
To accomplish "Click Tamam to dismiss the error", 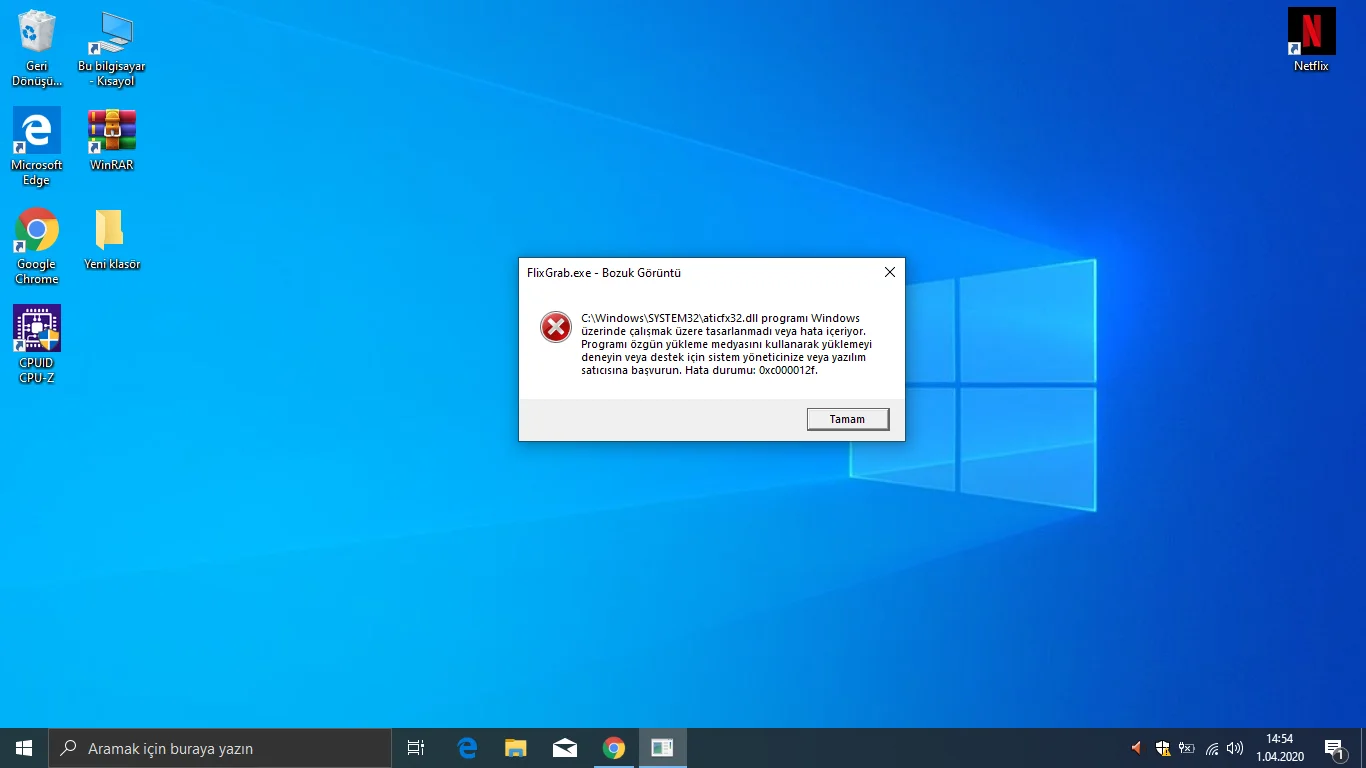I will pyautogui.click(x=847, y=419).
